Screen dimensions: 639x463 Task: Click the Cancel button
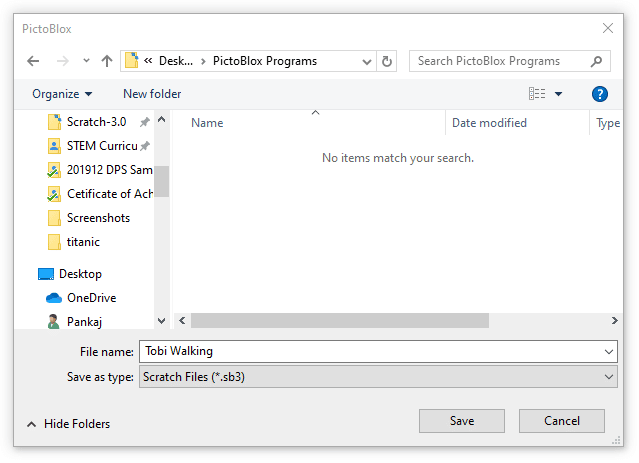coord(562,421)
